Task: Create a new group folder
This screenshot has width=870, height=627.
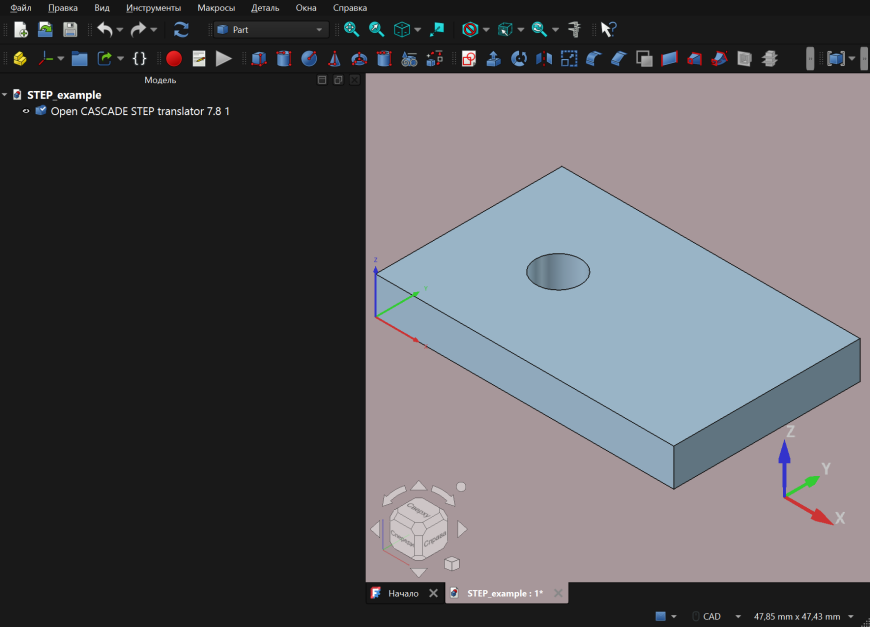Action: point(79,58)
